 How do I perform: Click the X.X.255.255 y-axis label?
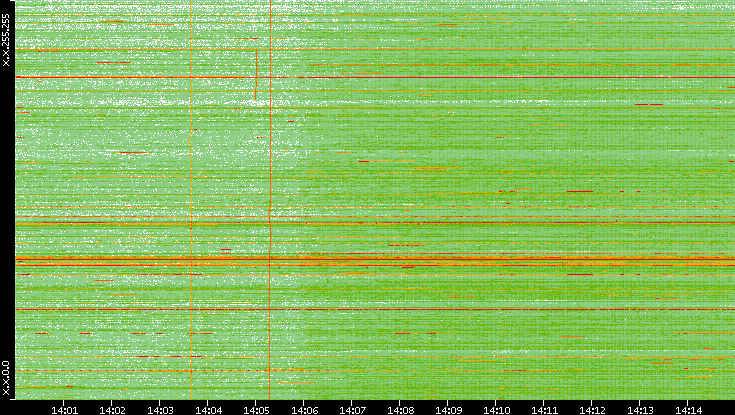(x=7, y=40)
